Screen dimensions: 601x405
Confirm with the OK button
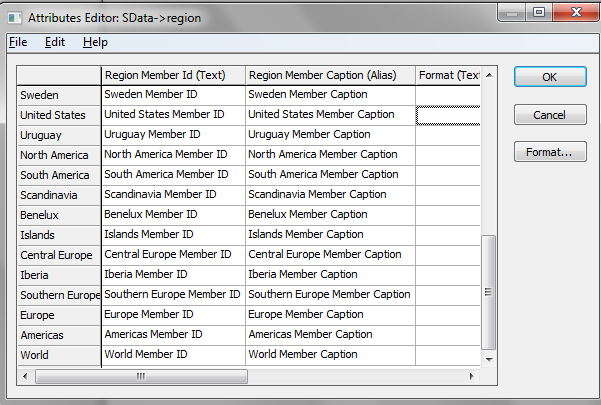550,77
